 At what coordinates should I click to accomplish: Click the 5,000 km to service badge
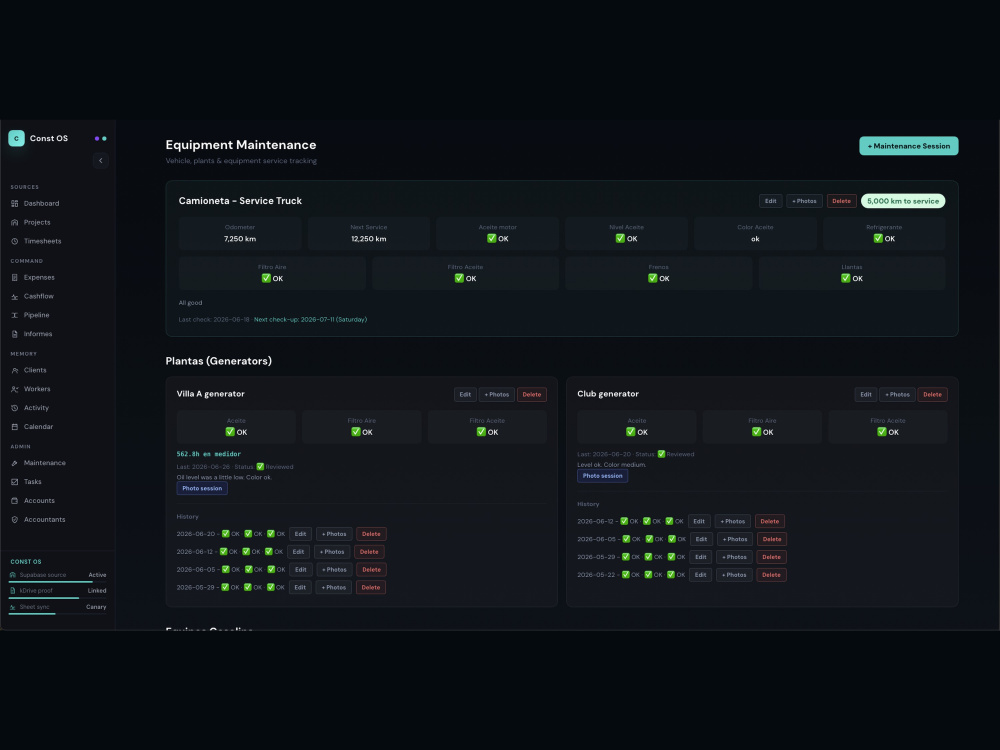tap(903, 201)
